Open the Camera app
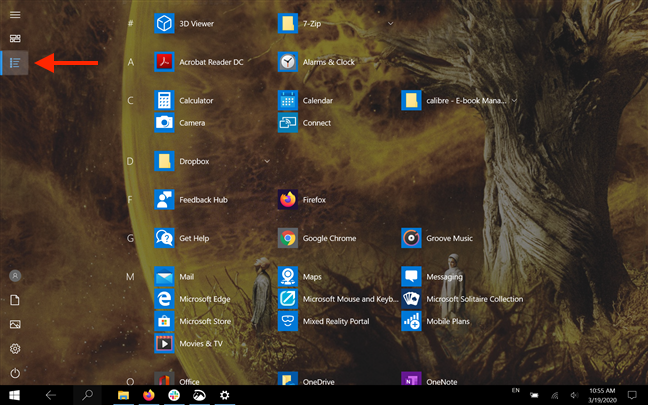 click(x=180, y=123)
